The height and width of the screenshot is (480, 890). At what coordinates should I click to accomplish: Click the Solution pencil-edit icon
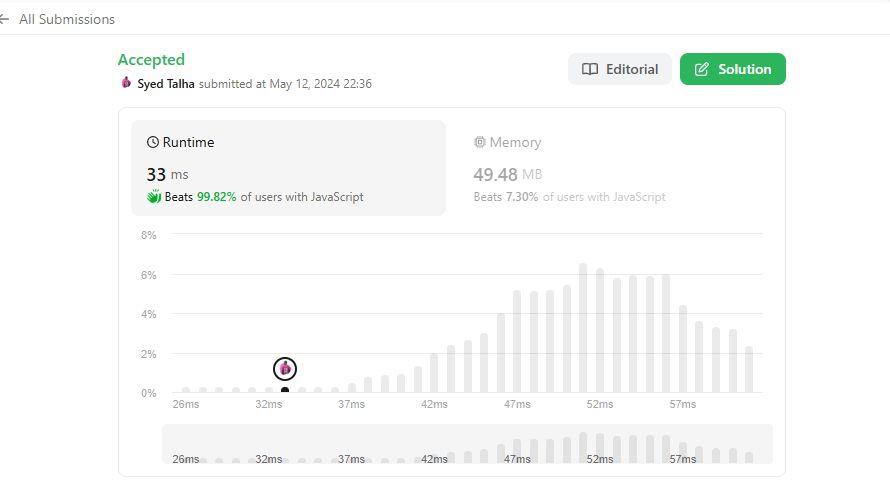702,69
